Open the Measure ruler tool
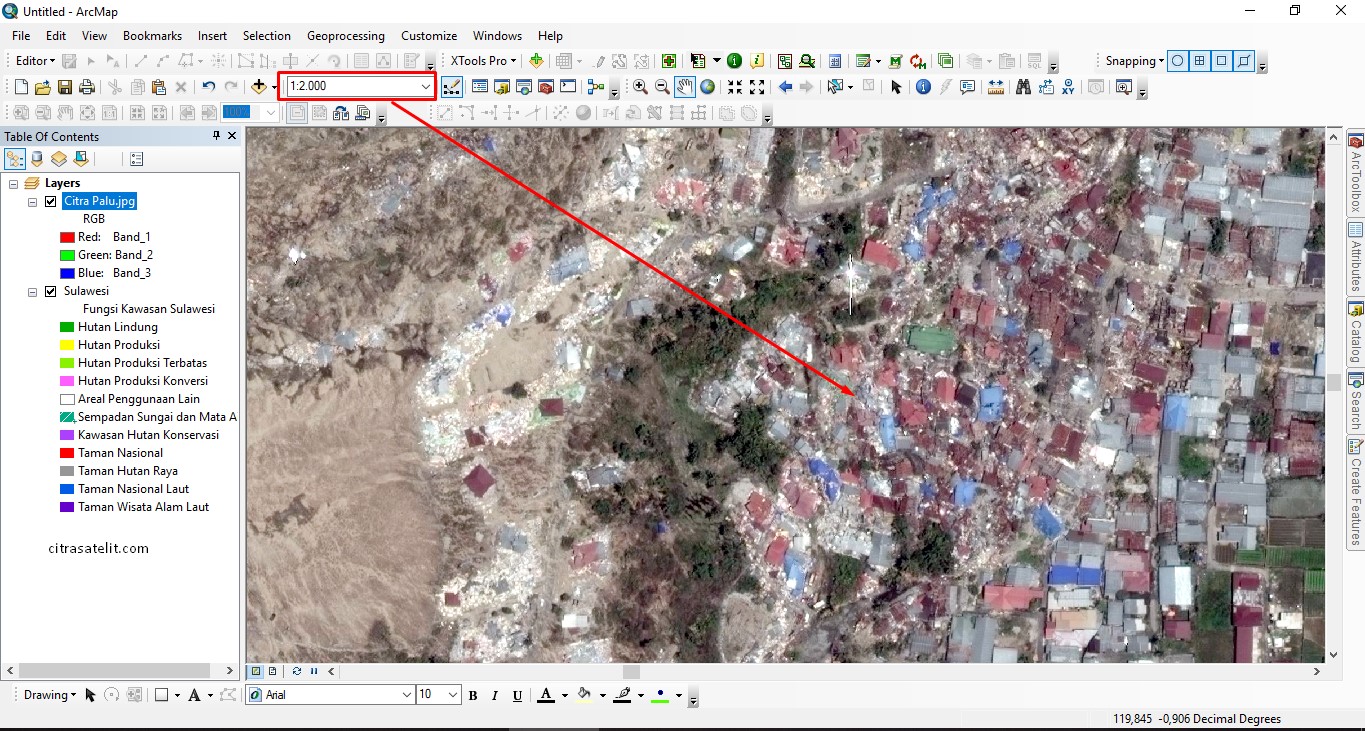The width and height of the screenshot is (1365, 731). point(995,87)
